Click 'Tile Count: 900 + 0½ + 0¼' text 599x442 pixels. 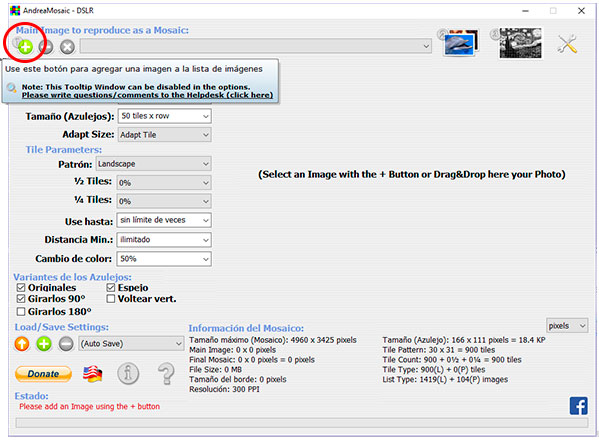click(x=452, y=359)
